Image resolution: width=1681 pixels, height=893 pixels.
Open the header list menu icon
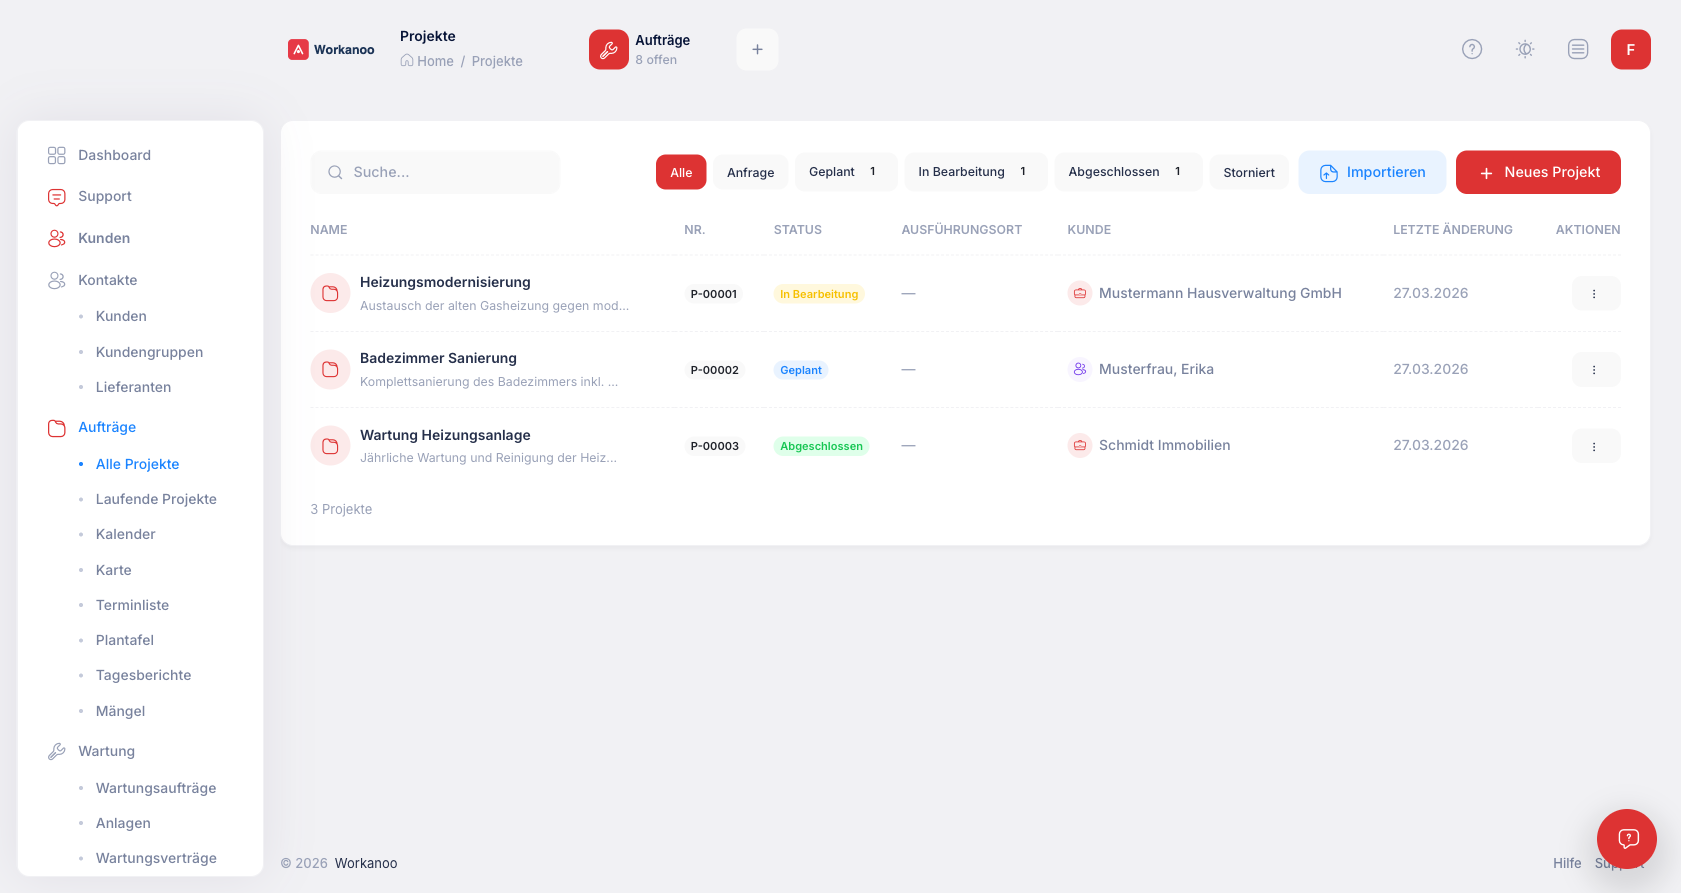coord(1577,49)
